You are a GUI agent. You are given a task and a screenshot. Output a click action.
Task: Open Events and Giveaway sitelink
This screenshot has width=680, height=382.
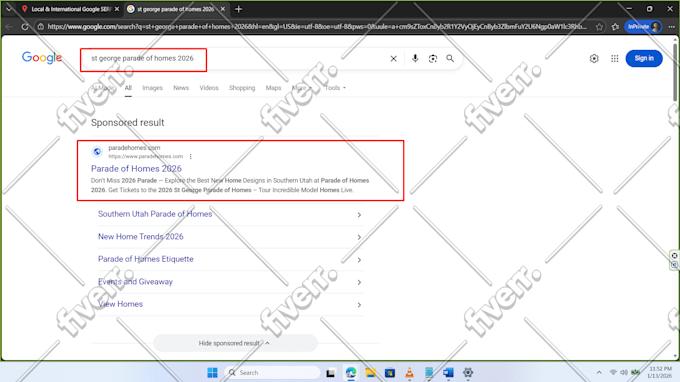pos(135,282)
